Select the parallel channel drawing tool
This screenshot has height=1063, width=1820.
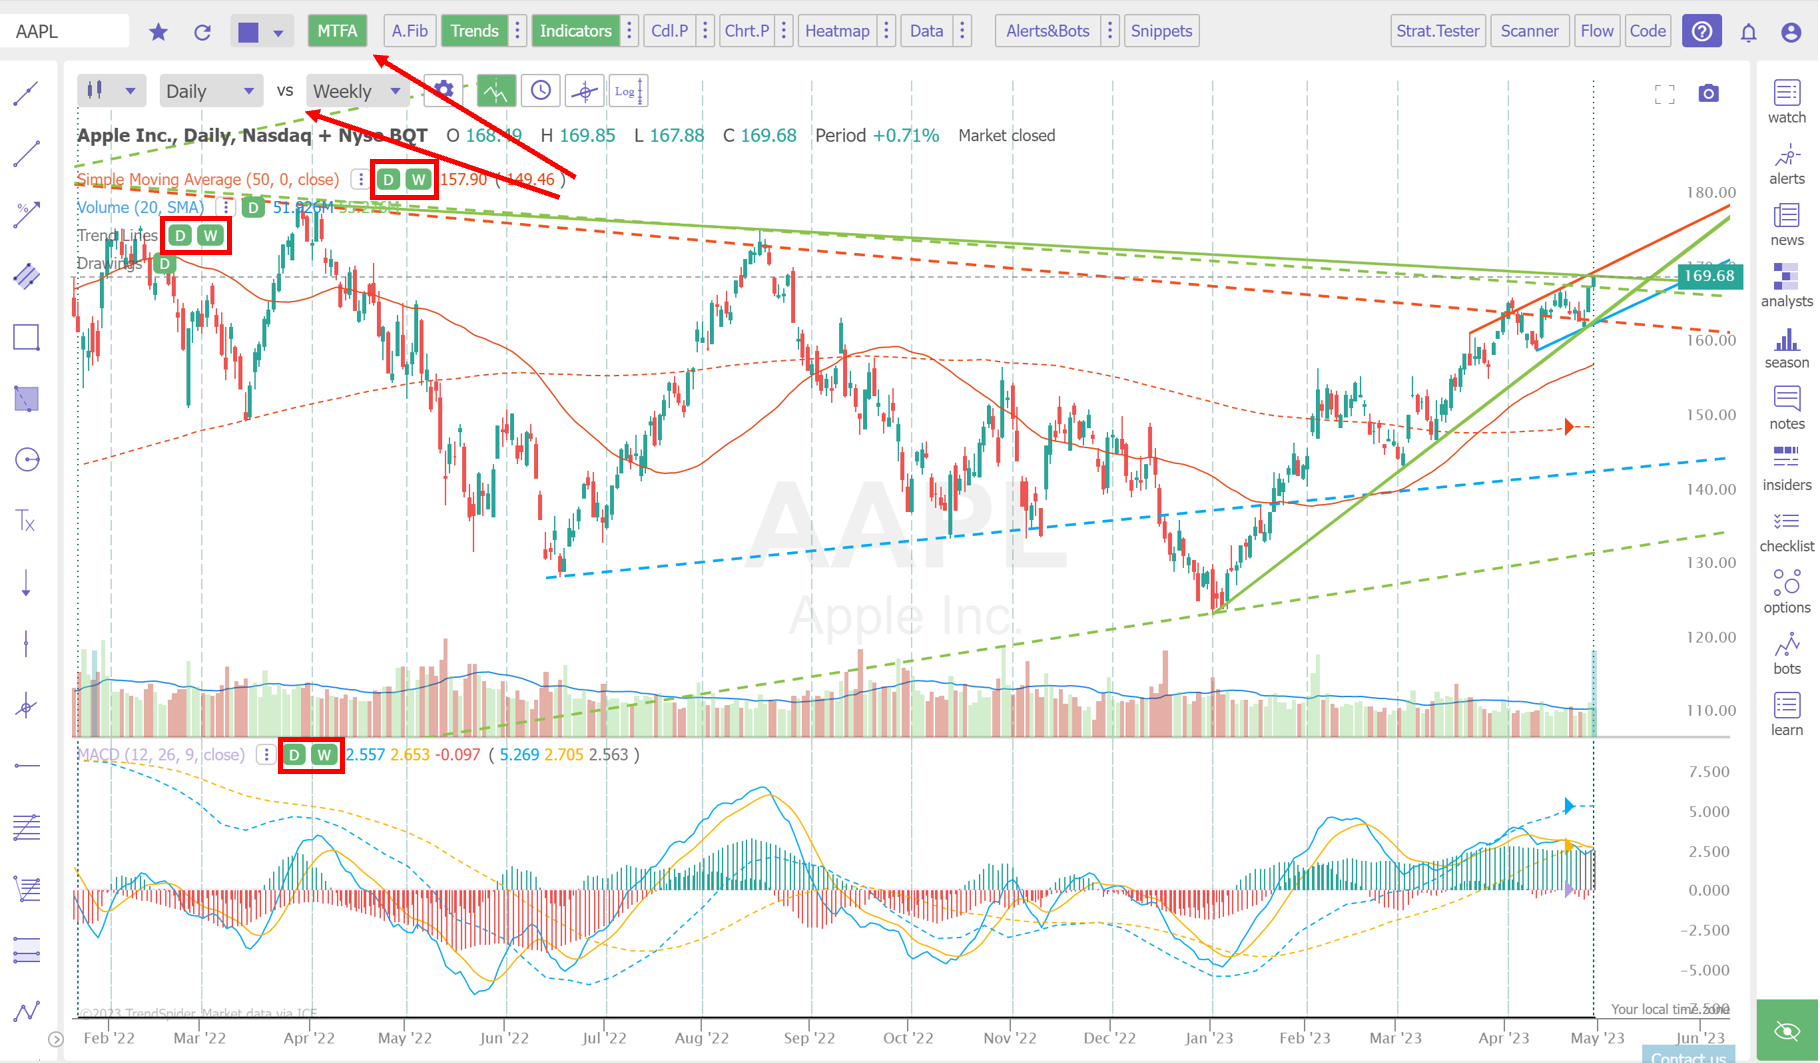(27, 275)
